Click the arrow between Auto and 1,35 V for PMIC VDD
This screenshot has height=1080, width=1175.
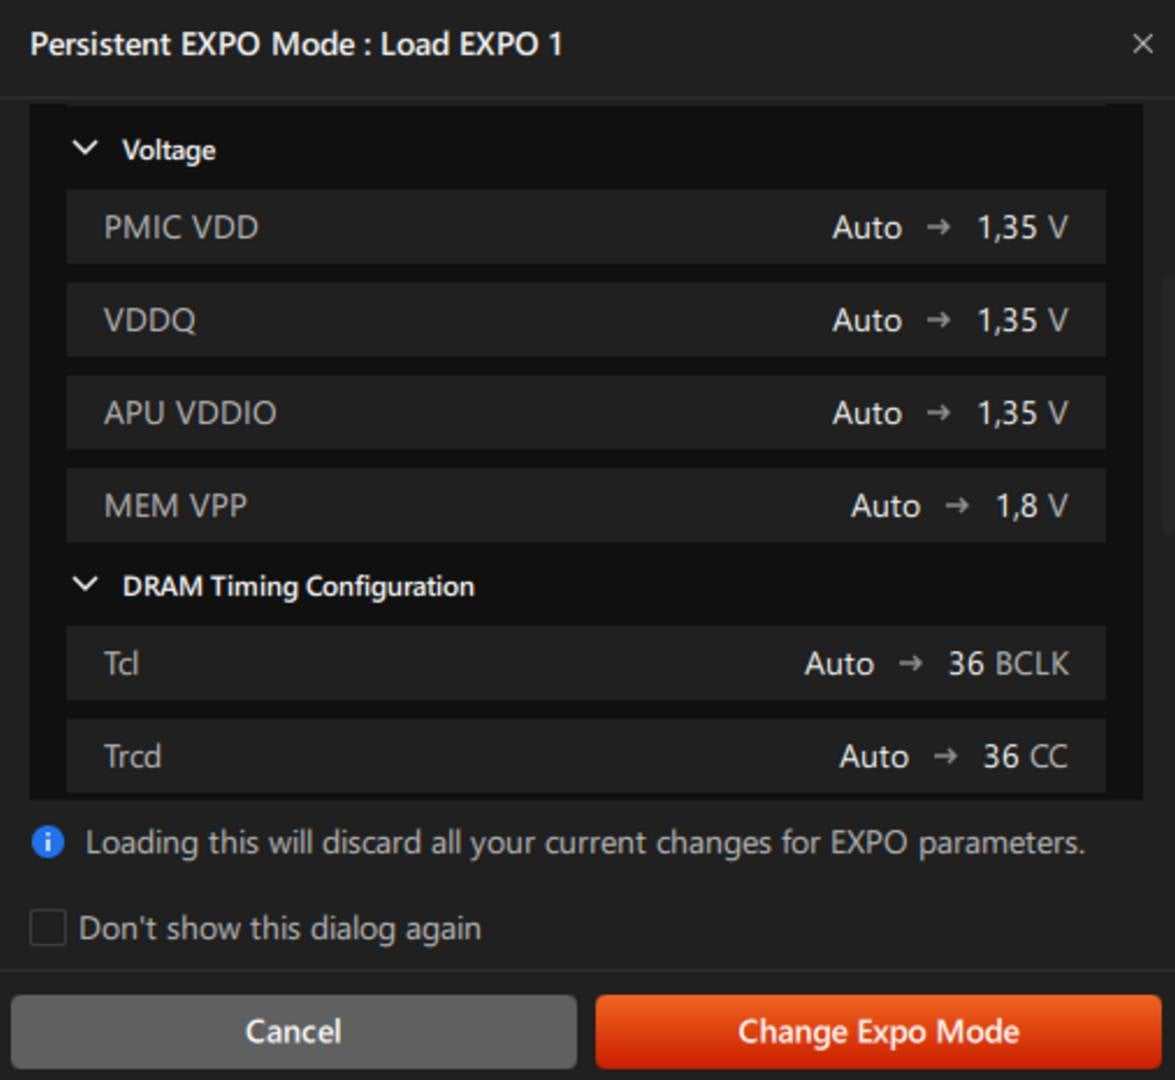940,228
